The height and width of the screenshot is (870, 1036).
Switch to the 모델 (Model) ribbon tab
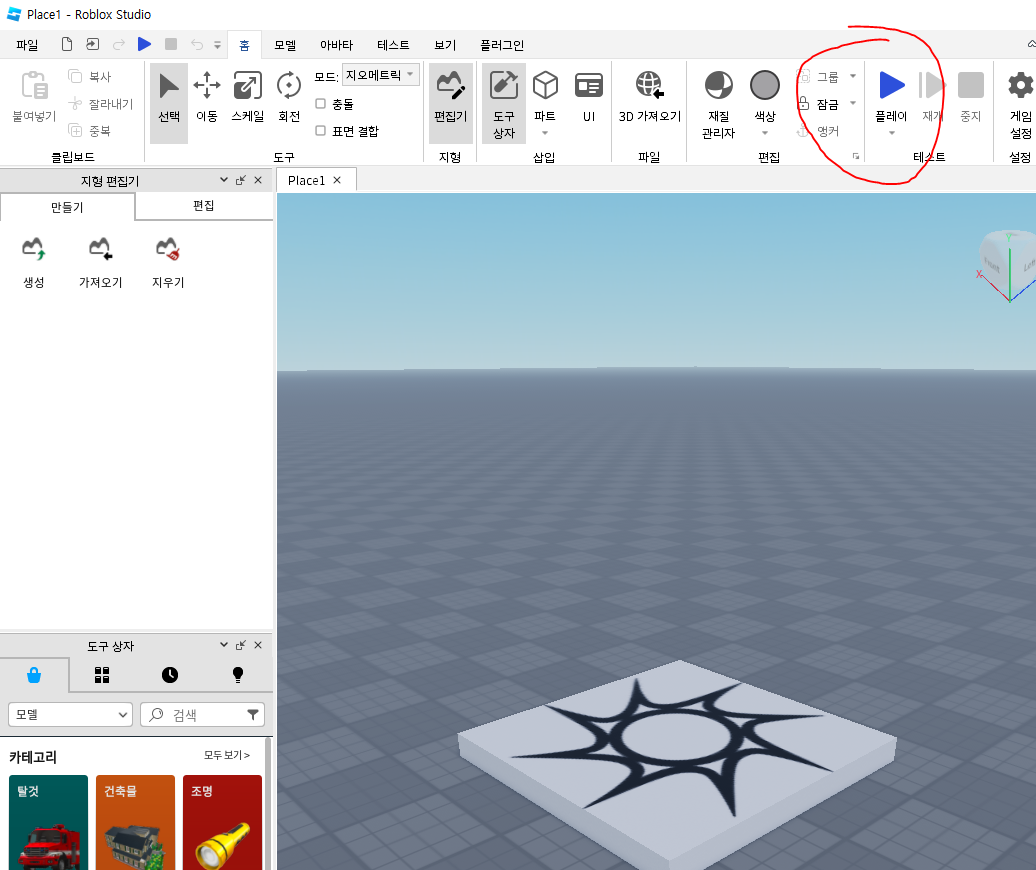285,45
